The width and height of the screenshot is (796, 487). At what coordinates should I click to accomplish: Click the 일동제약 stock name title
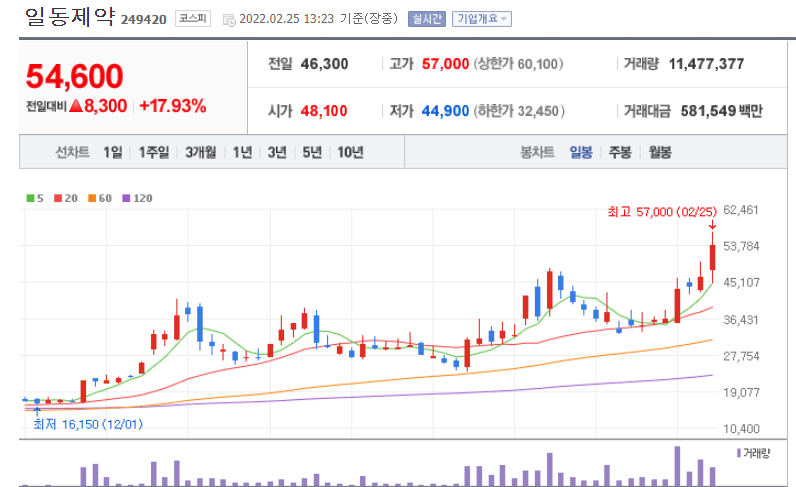coord(70,17)
